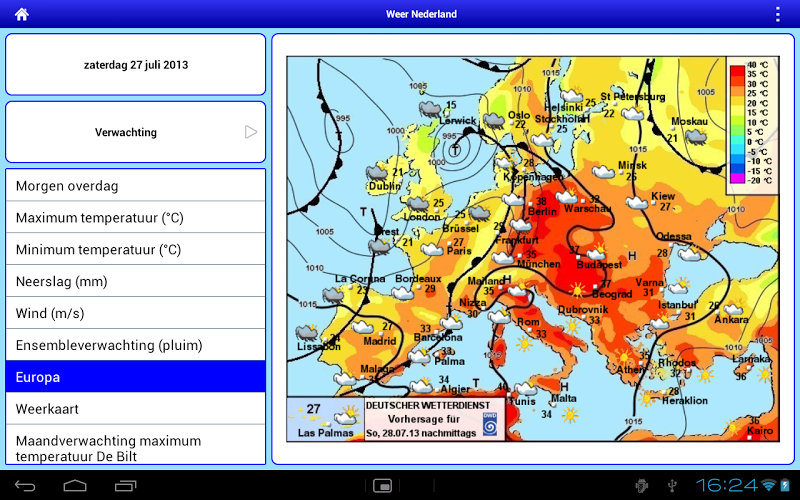
Task: Tap the Lerwick rain cloud icon
Action: (430, 109)
